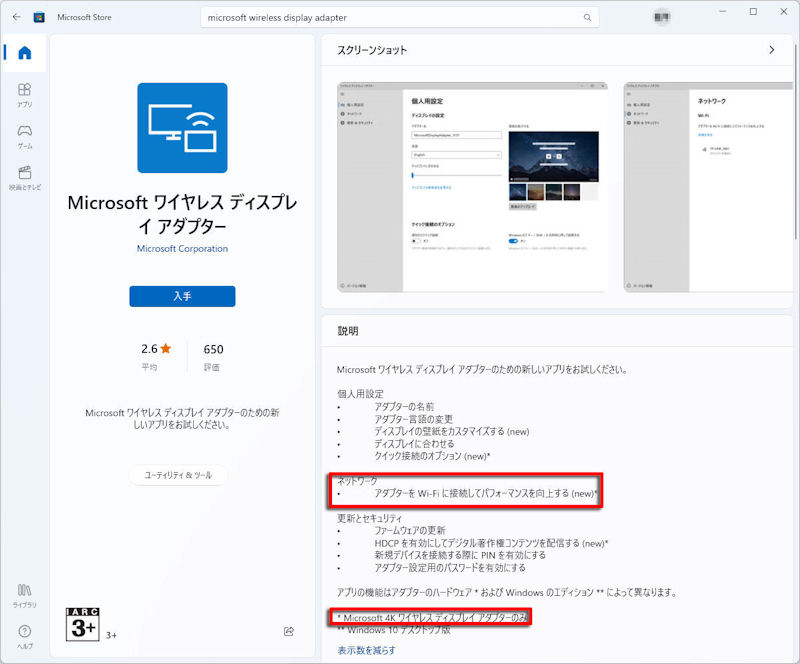Open the ネットワーク screenshot thumbnail

pos(709,187)
